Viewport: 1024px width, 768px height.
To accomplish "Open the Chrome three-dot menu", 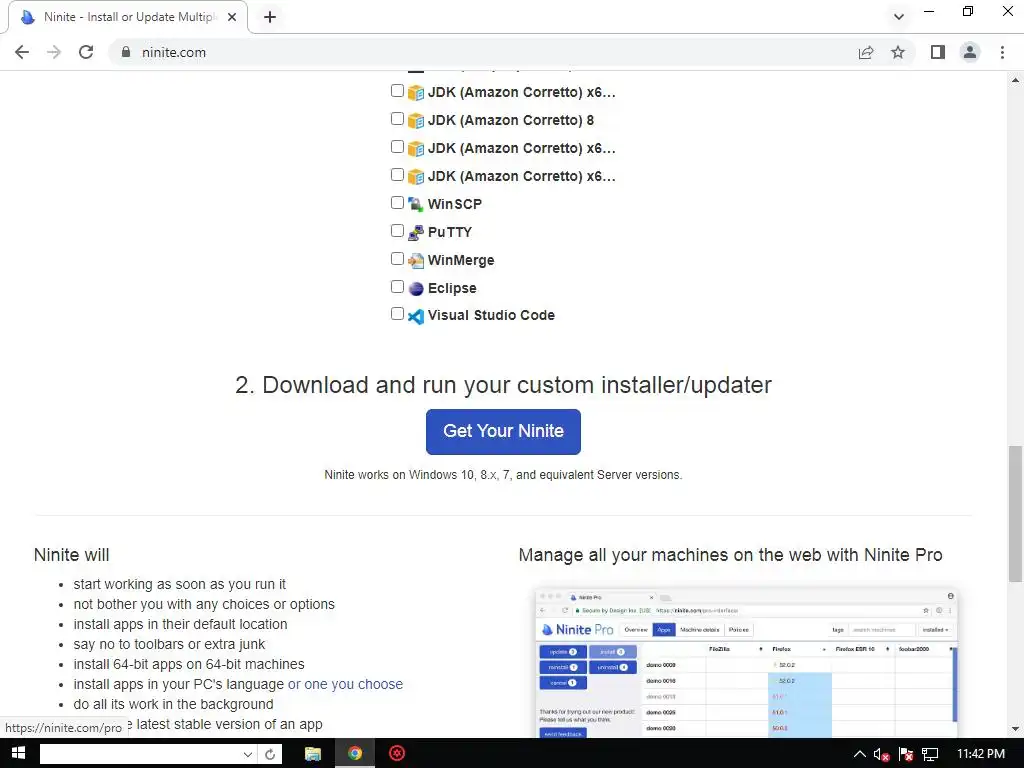I will tap(1002, 52).
